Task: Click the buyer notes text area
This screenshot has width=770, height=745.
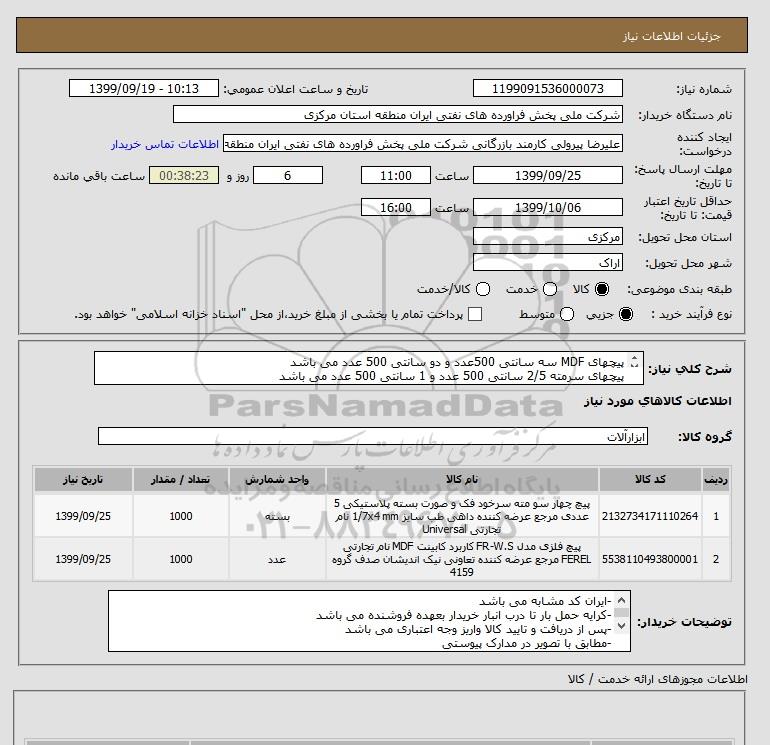Action: pos(369,621)
